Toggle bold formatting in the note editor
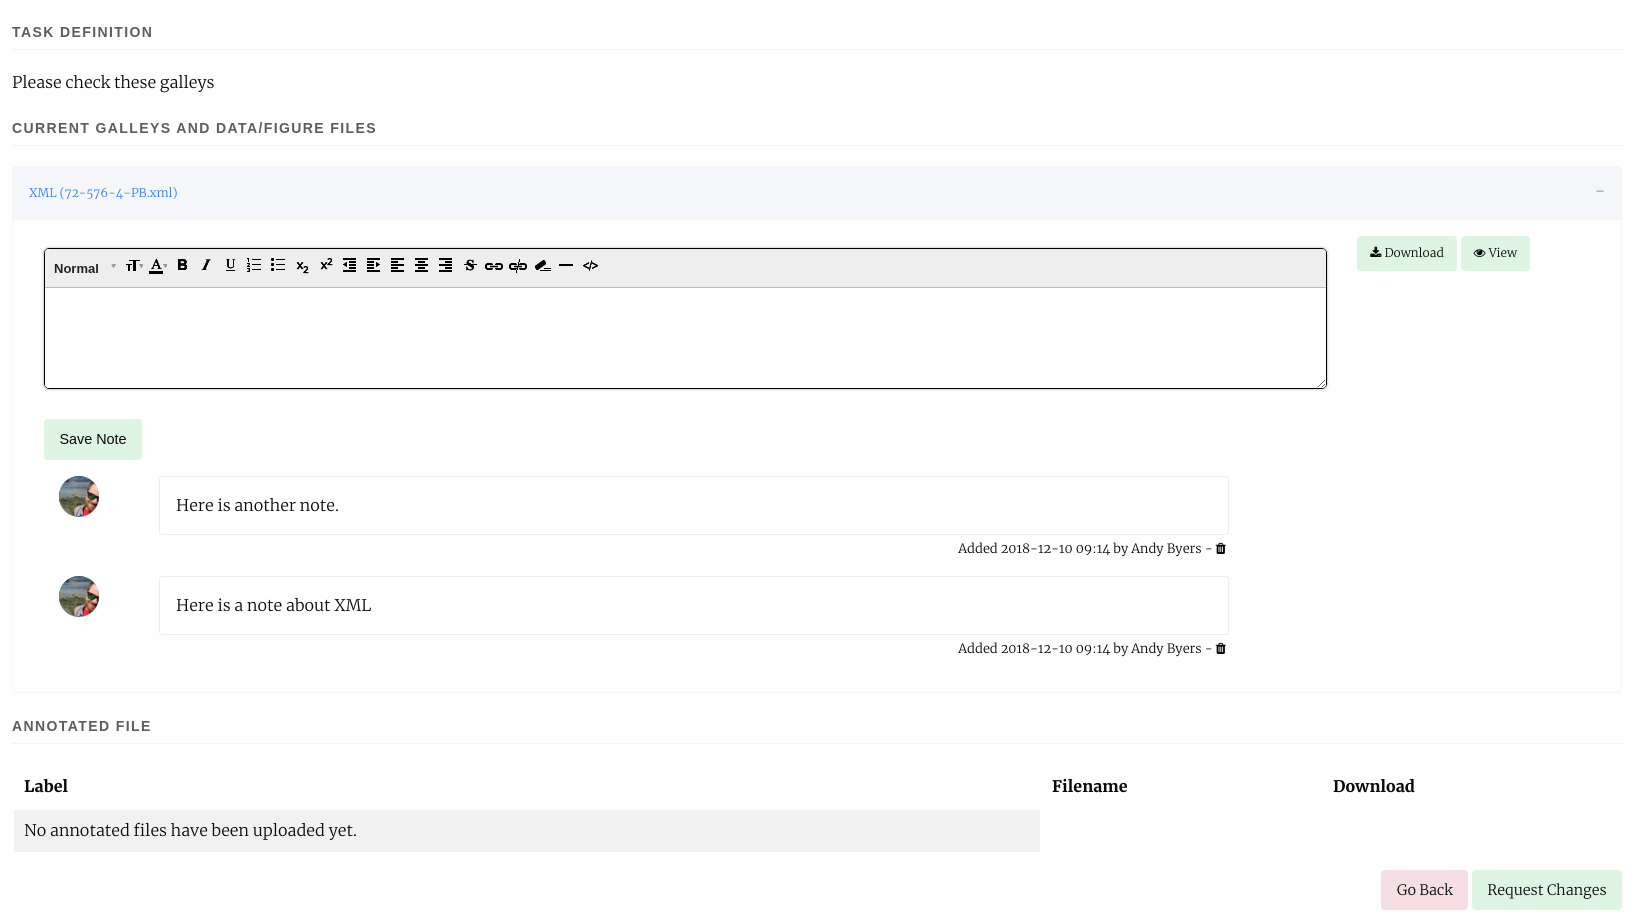 pyautogui.click(x=182, y=265)
